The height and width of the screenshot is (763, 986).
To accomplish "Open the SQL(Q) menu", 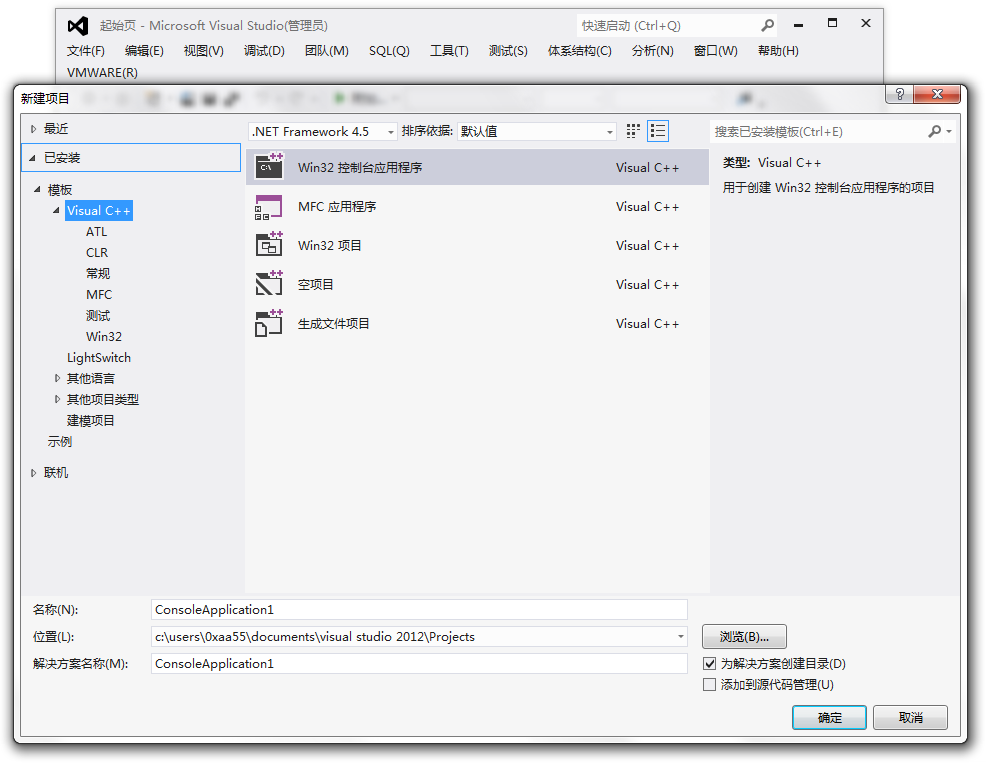I will pos(389,50).
